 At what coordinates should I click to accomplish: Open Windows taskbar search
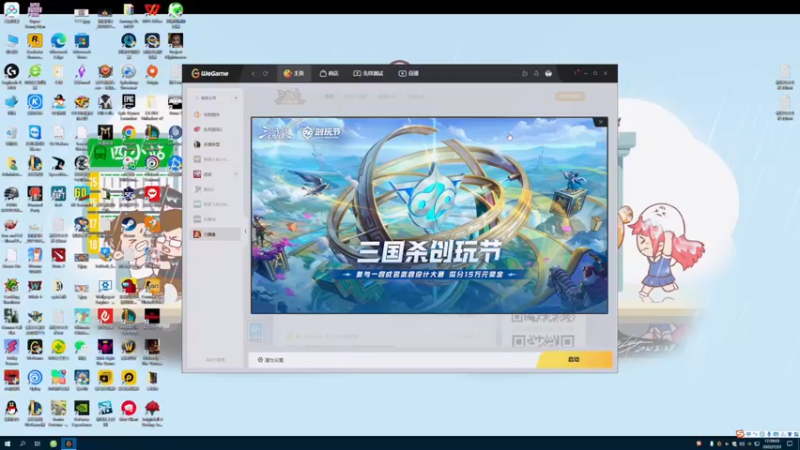22,443
